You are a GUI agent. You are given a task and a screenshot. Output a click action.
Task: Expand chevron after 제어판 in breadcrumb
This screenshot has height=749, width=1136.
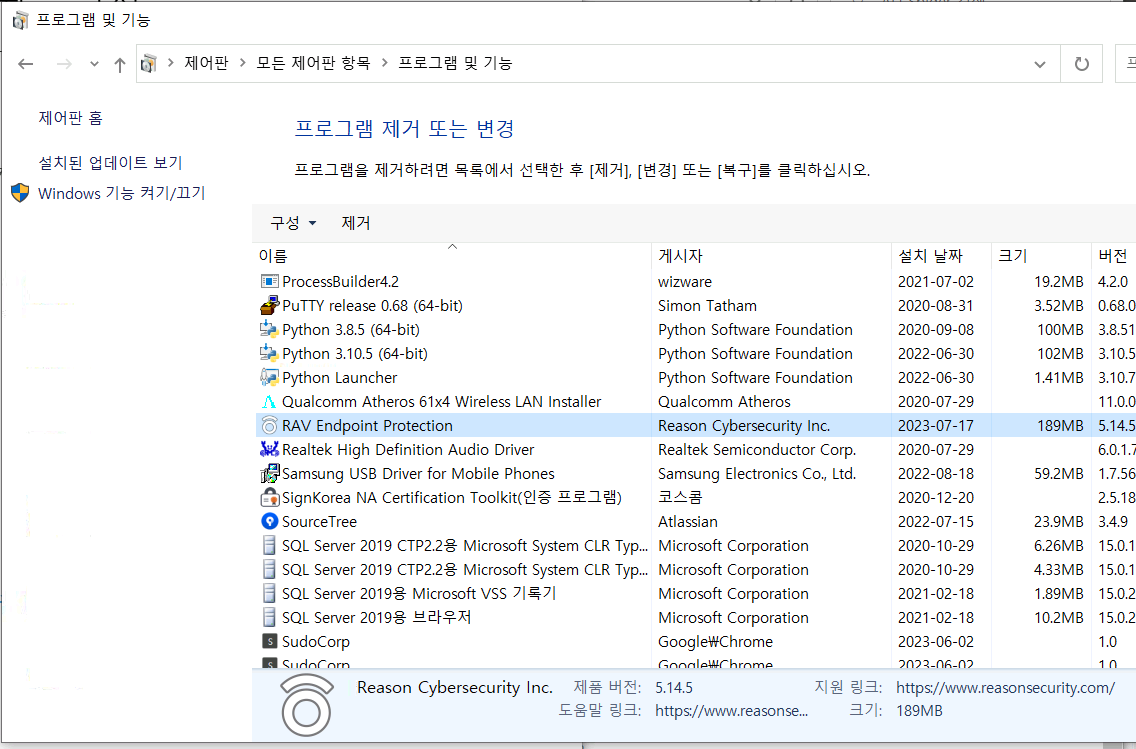242,63
